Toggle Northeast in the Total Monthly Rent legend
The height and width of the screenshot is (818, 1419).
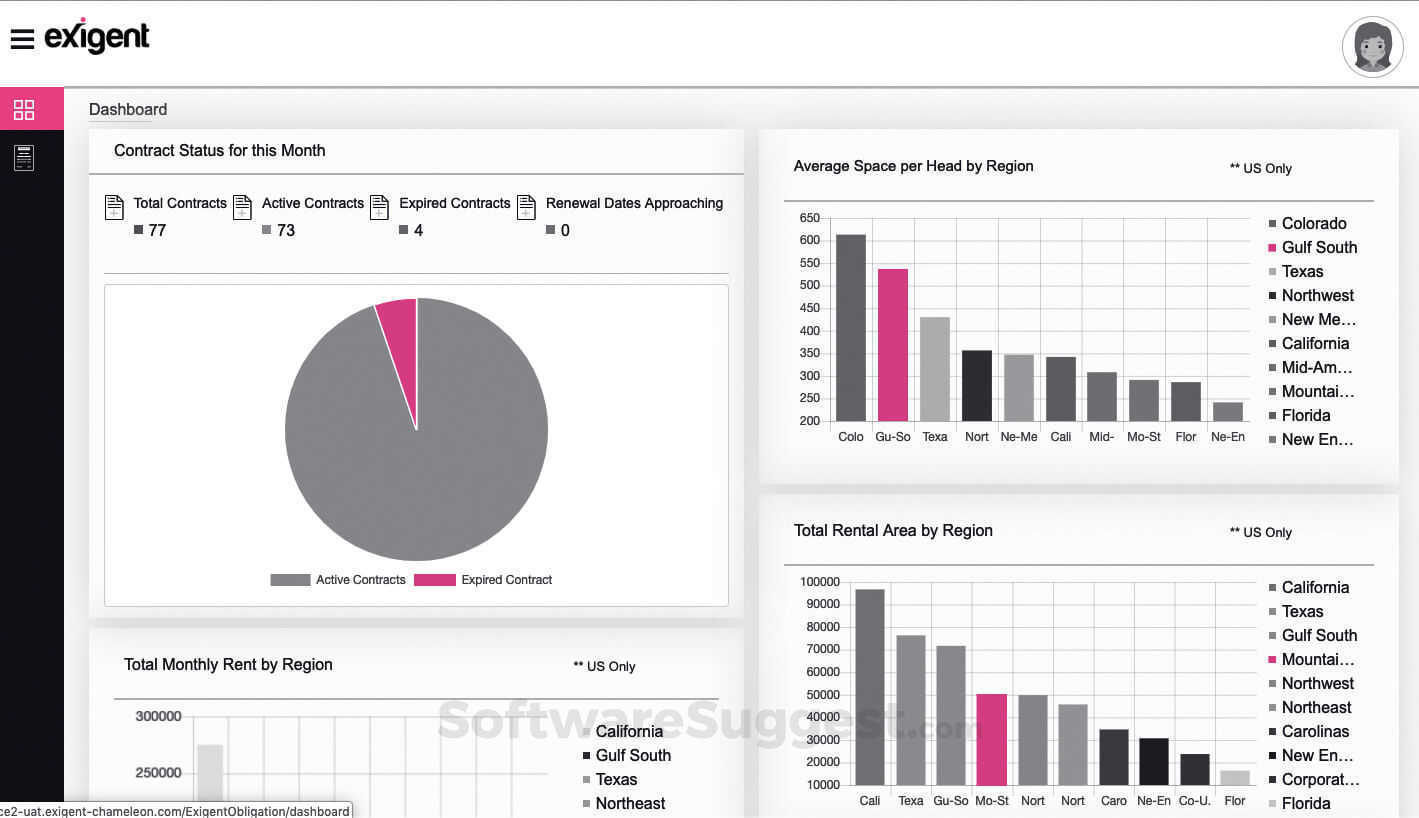click(x=629, y=803)
